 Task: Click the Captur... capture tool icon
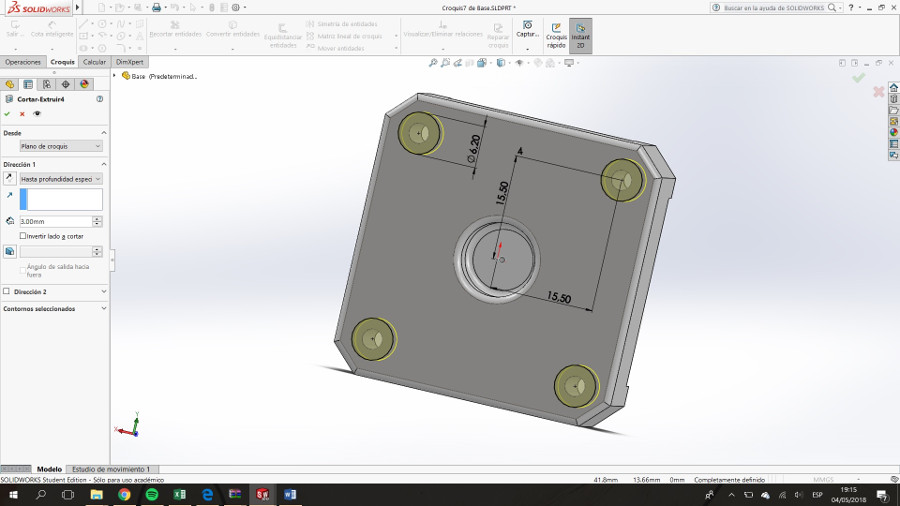(x=527, y=29)
